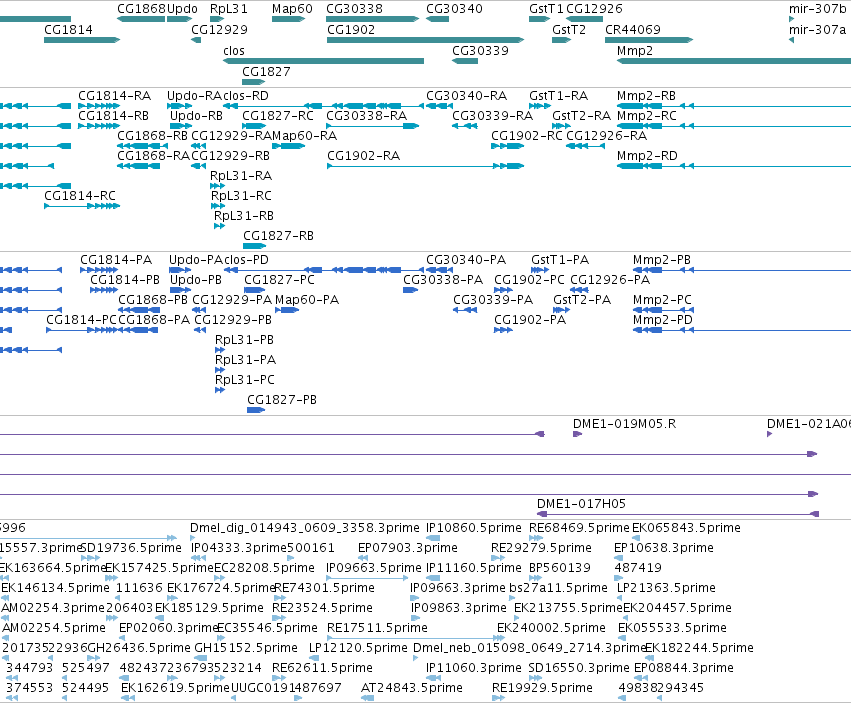Viewport: 851px width, 703px height.
Task: Select the RpL31 gene label
Action: tap(228, 9)
